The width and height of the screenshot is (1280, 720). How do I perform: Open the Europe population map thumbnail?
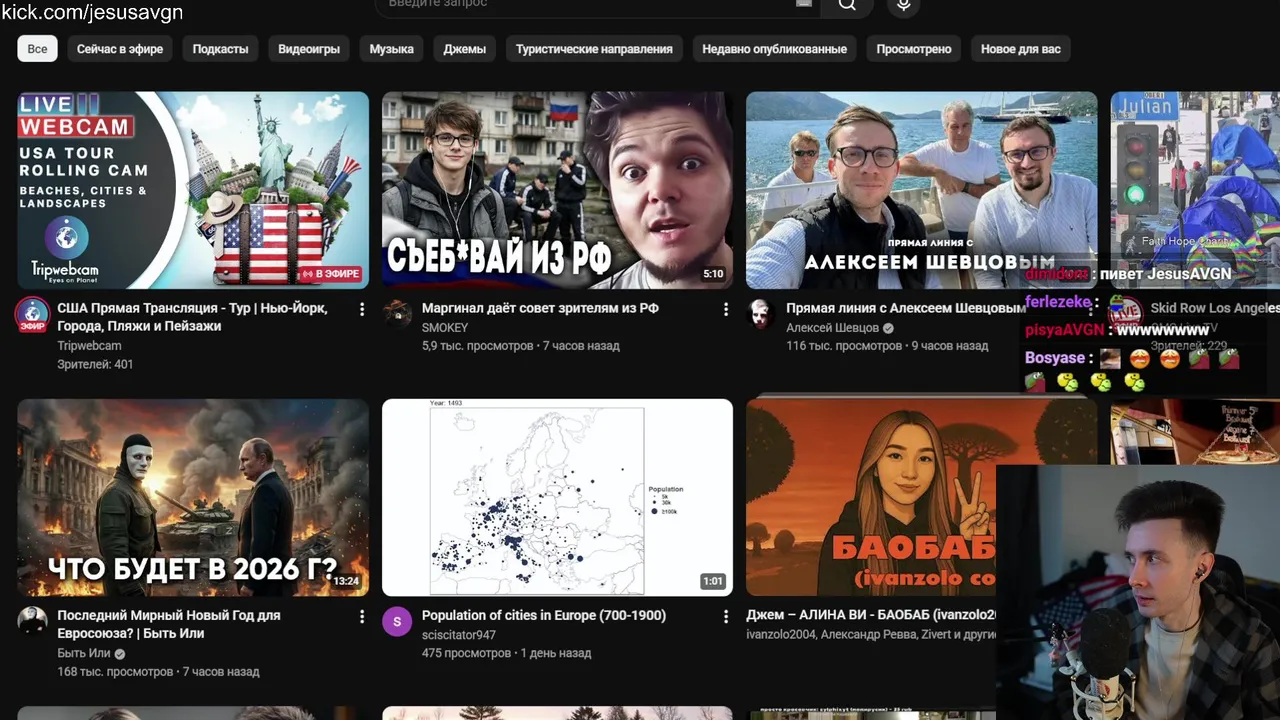557,497
